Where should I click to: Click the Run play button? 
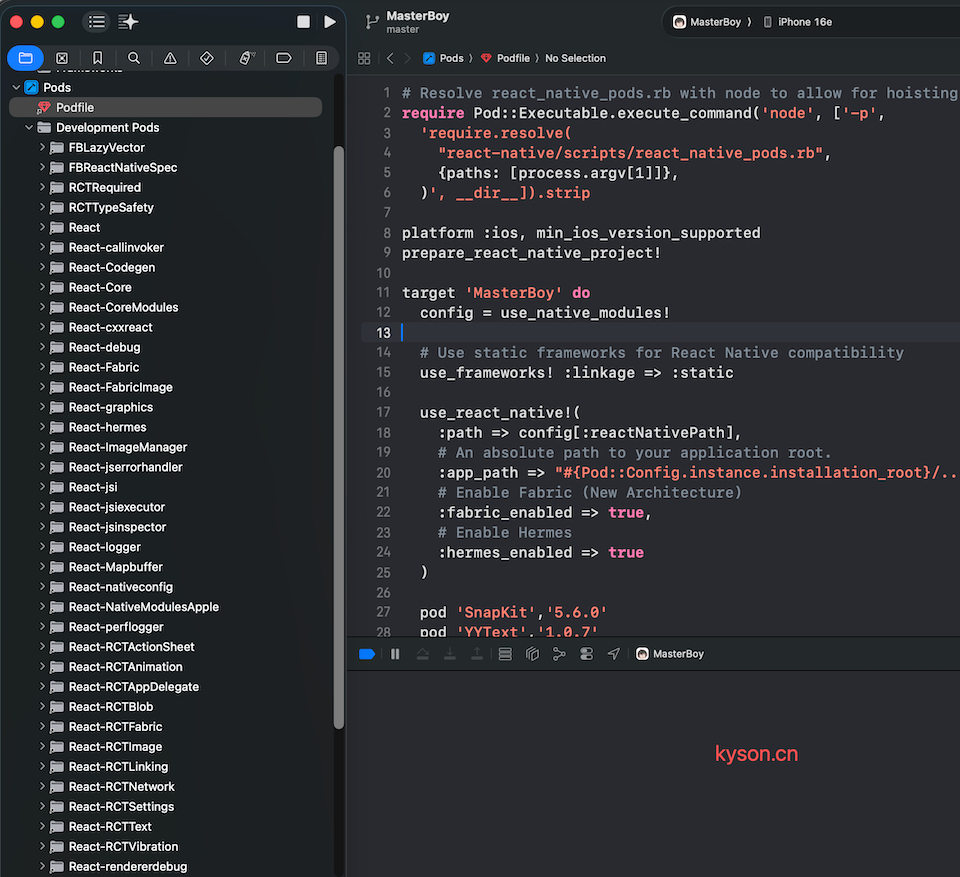tap(330, 21)
